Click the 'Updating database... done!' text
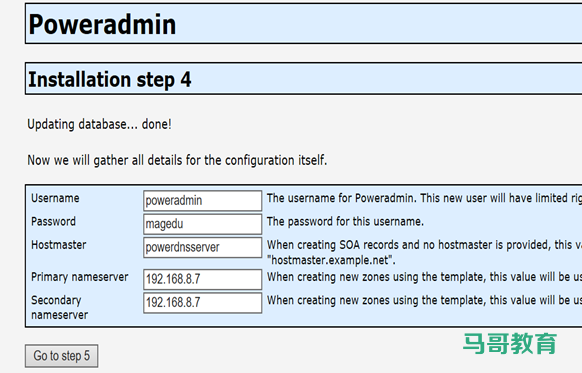582x373 pixels. (99, 124)
